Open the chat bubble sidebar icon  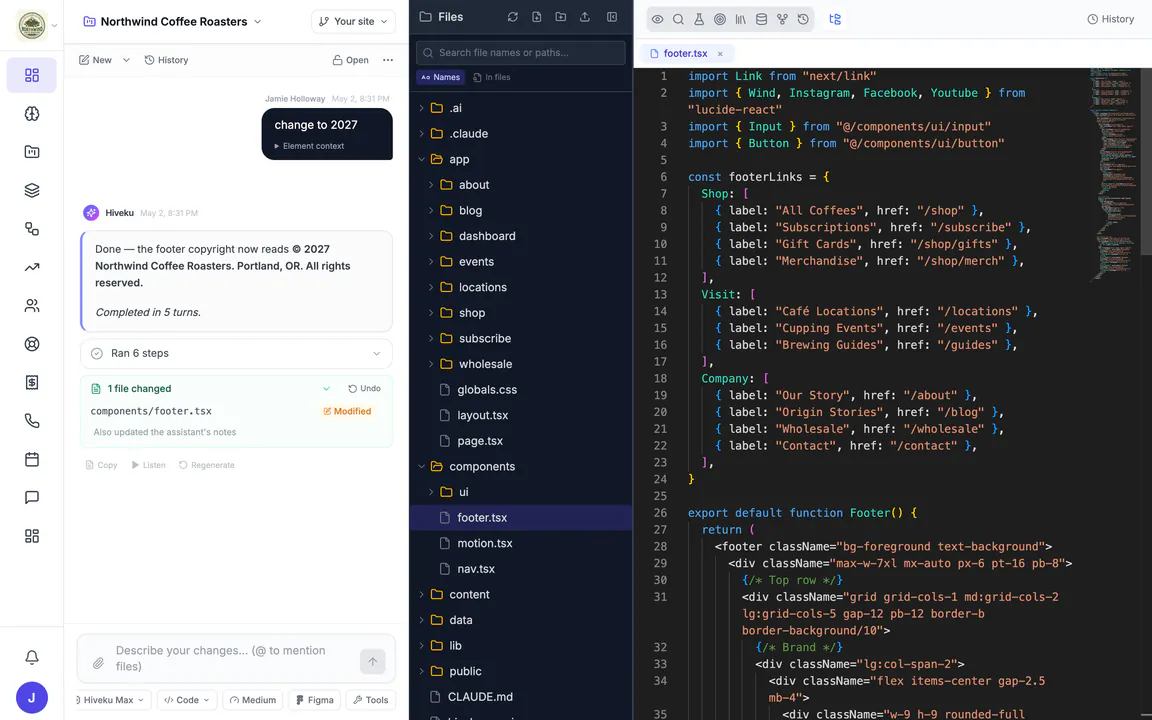click(32, 497)
